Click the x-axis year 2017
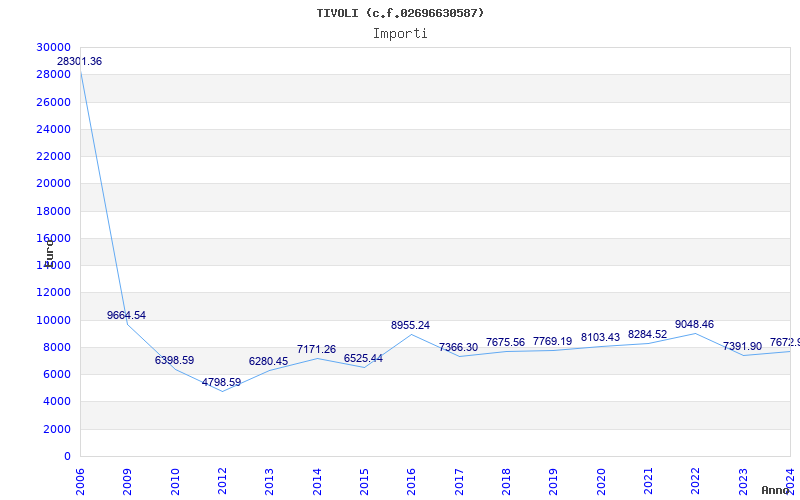800x500 pixels. point(459,481)
